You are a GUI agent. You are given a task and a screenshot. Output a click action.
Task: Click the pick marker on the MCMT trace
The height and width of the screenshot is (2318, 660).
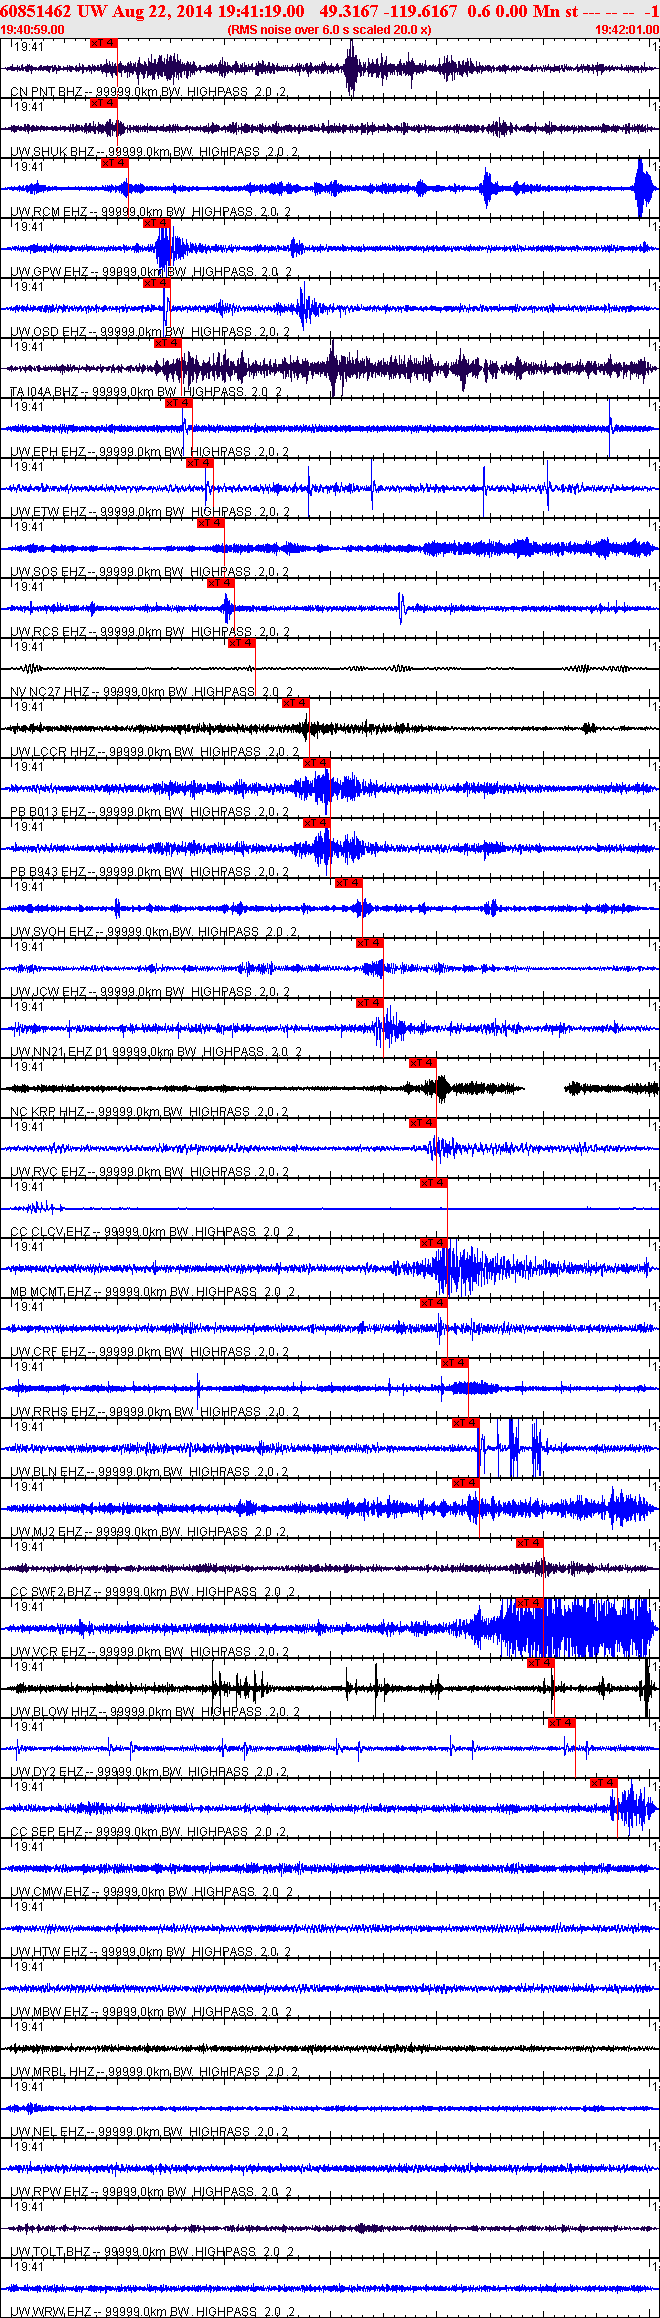click(434, 1243)
